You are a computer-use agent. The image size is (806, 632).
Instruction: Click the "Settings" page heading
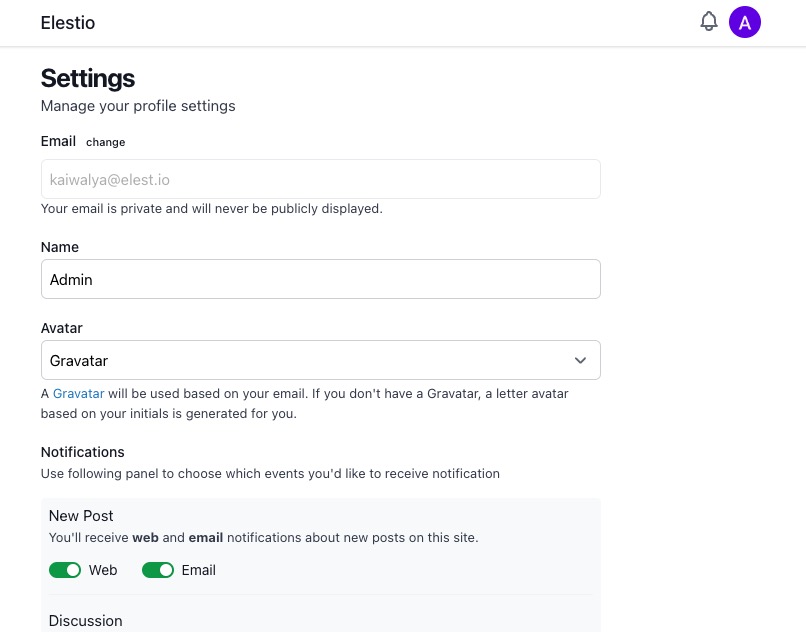pyautogui.click(x=87, y=78)
